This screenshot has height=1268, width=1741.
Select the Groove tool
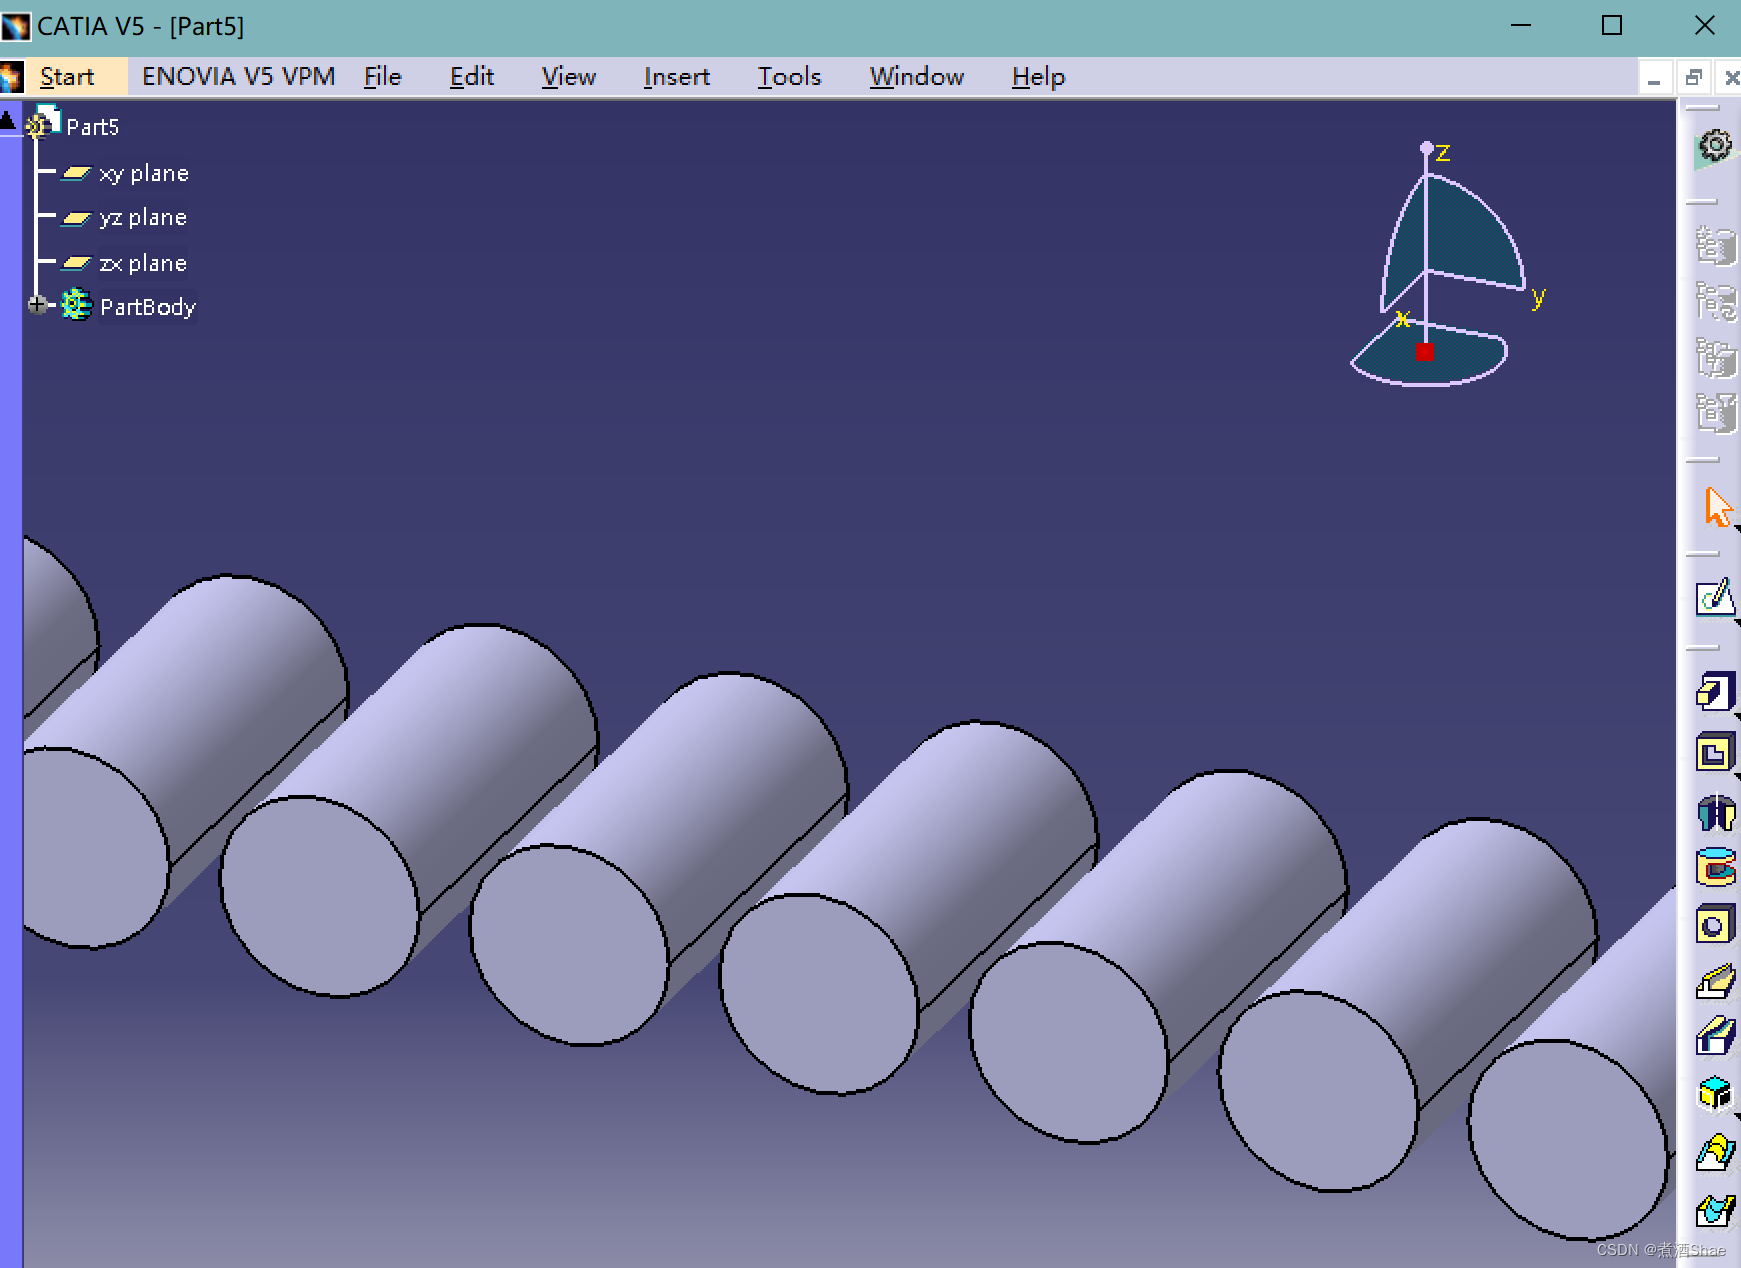[1715, 868]
